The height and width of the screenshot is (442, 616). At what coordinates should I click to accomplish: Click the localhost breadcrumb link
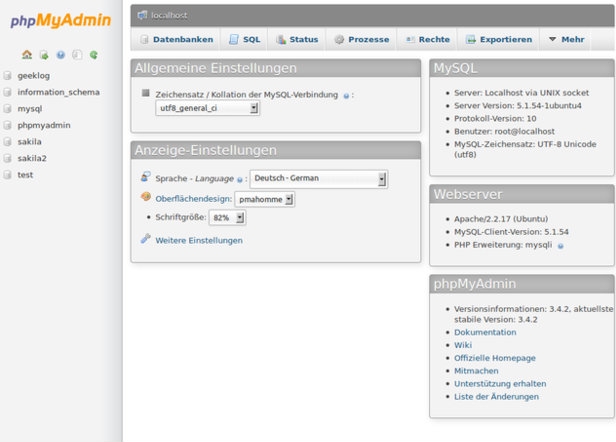click(169, 15)
